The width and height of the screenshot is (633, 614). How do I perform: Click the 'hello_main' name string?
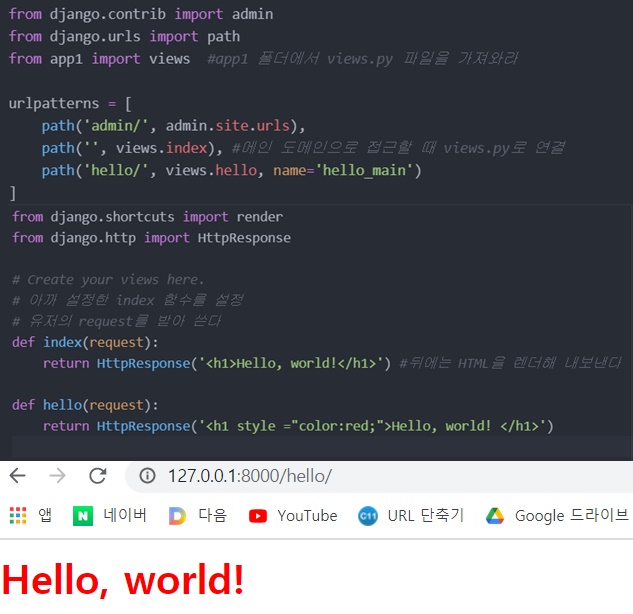coord(364,170)
